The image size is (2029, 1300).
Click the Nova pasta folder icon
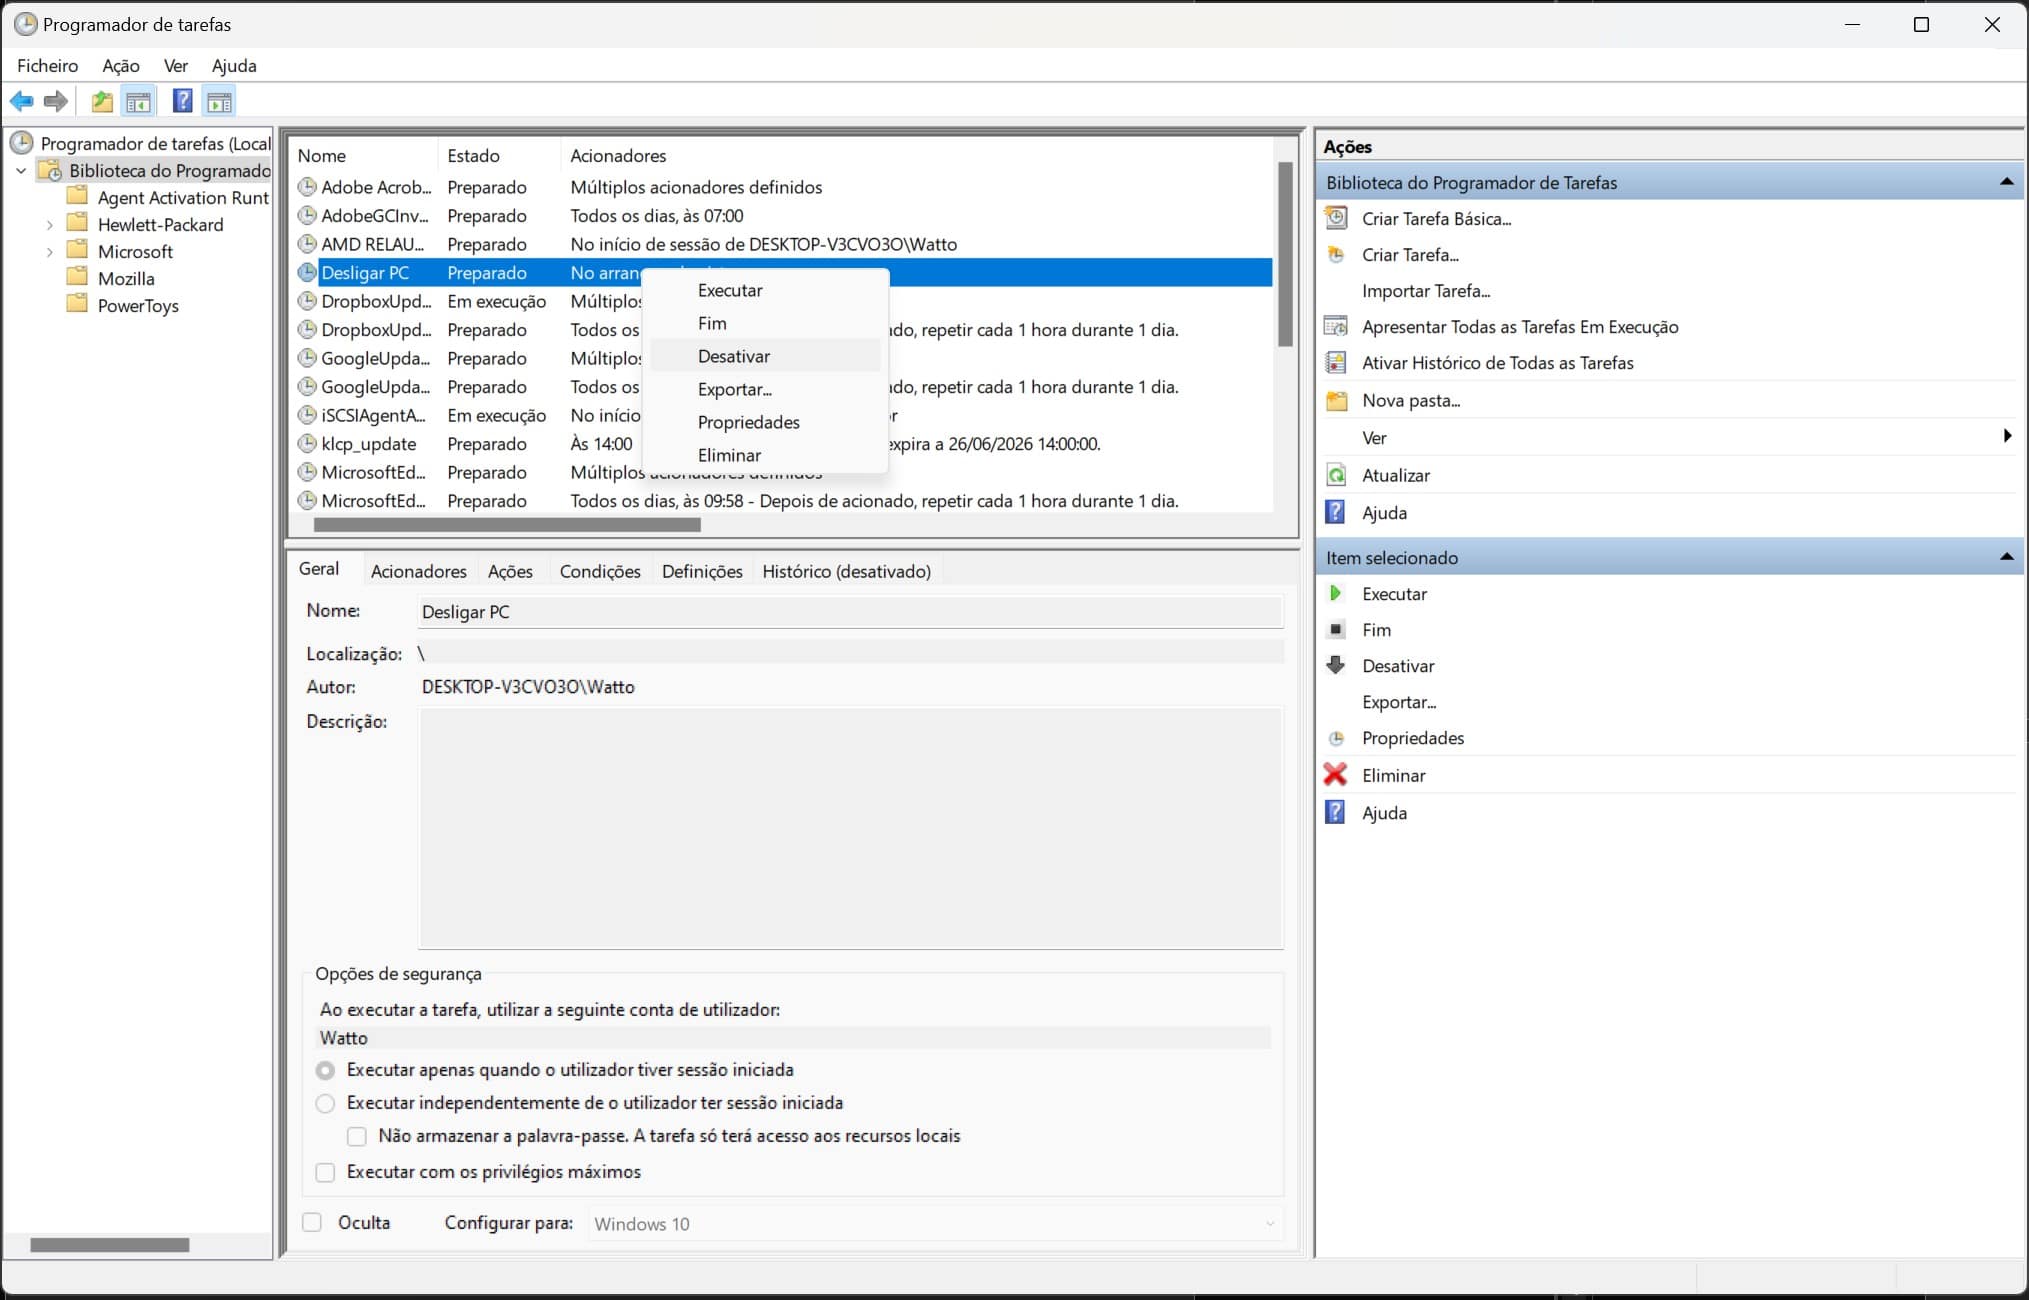1335,401
